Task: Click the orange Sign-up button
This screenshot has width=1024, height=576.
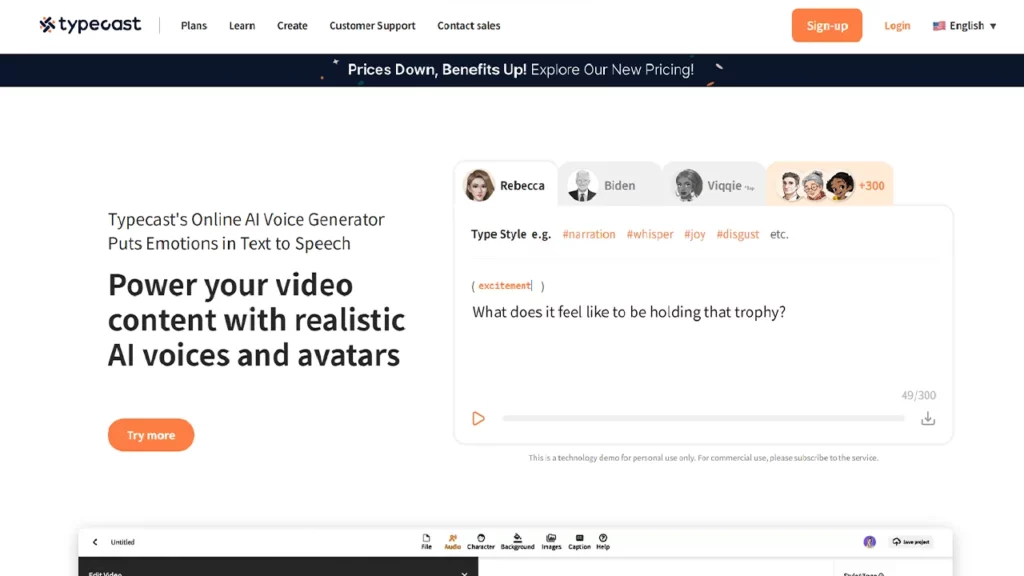Action: (826, 26)
